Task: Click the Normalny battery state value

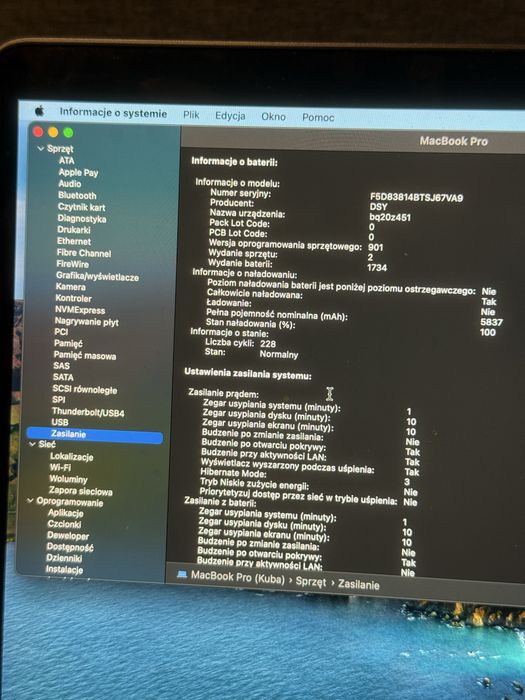Action: pos(279,354)
